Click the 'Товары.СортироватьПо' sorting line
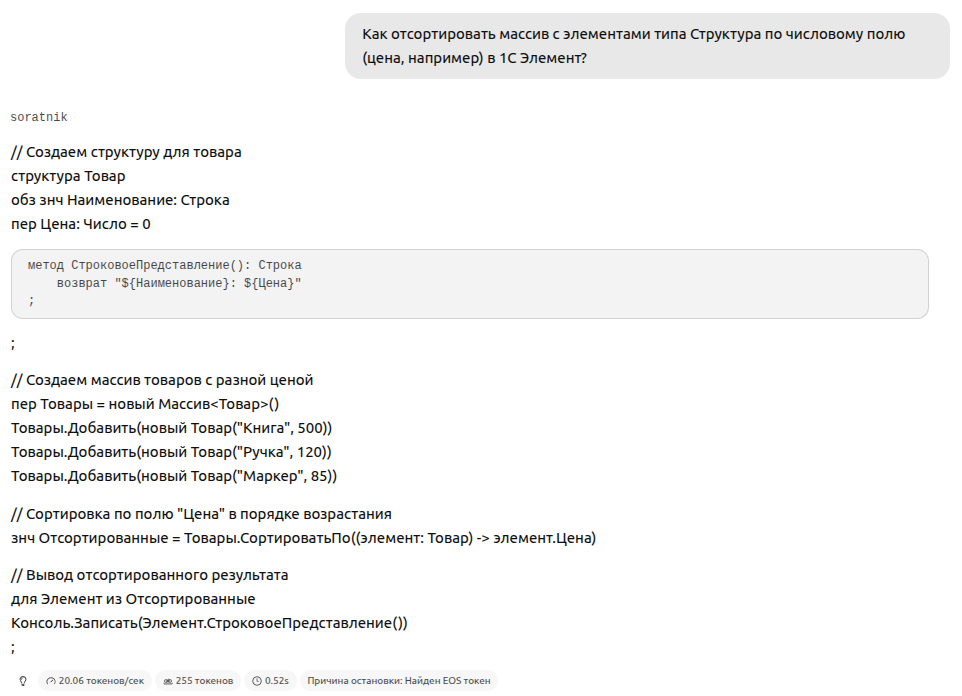This screenshot has width=962, height=696. pos(303,538)
